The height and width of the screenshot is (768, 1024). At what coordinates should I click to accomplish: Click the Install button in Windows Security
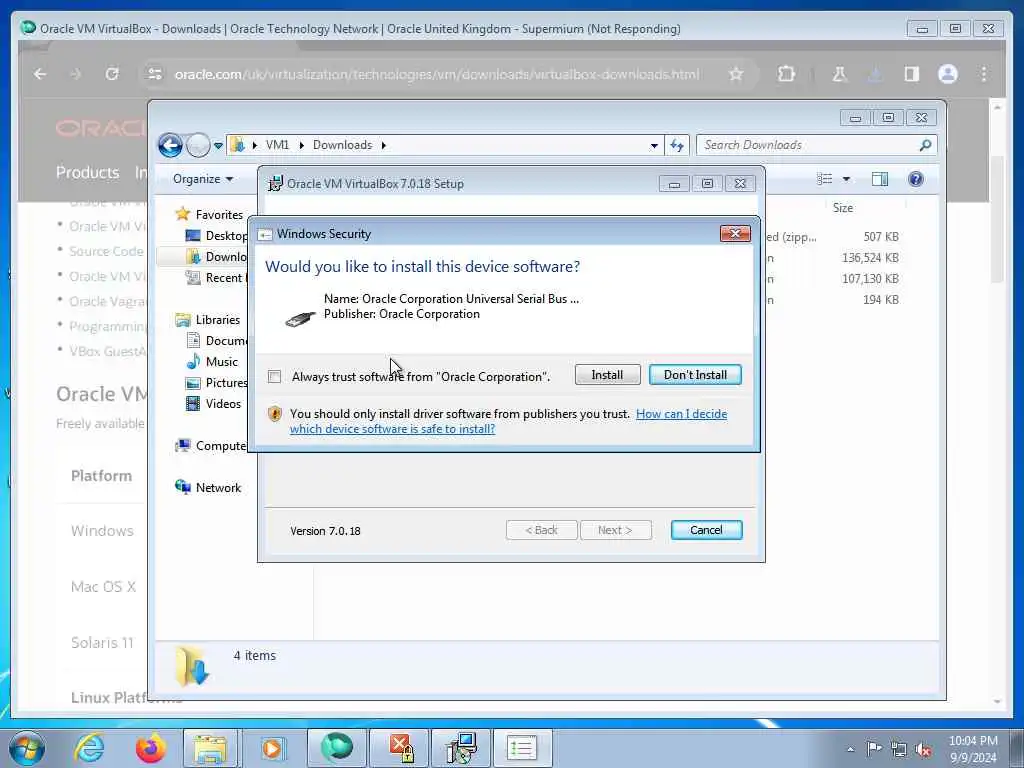[607, 375]
